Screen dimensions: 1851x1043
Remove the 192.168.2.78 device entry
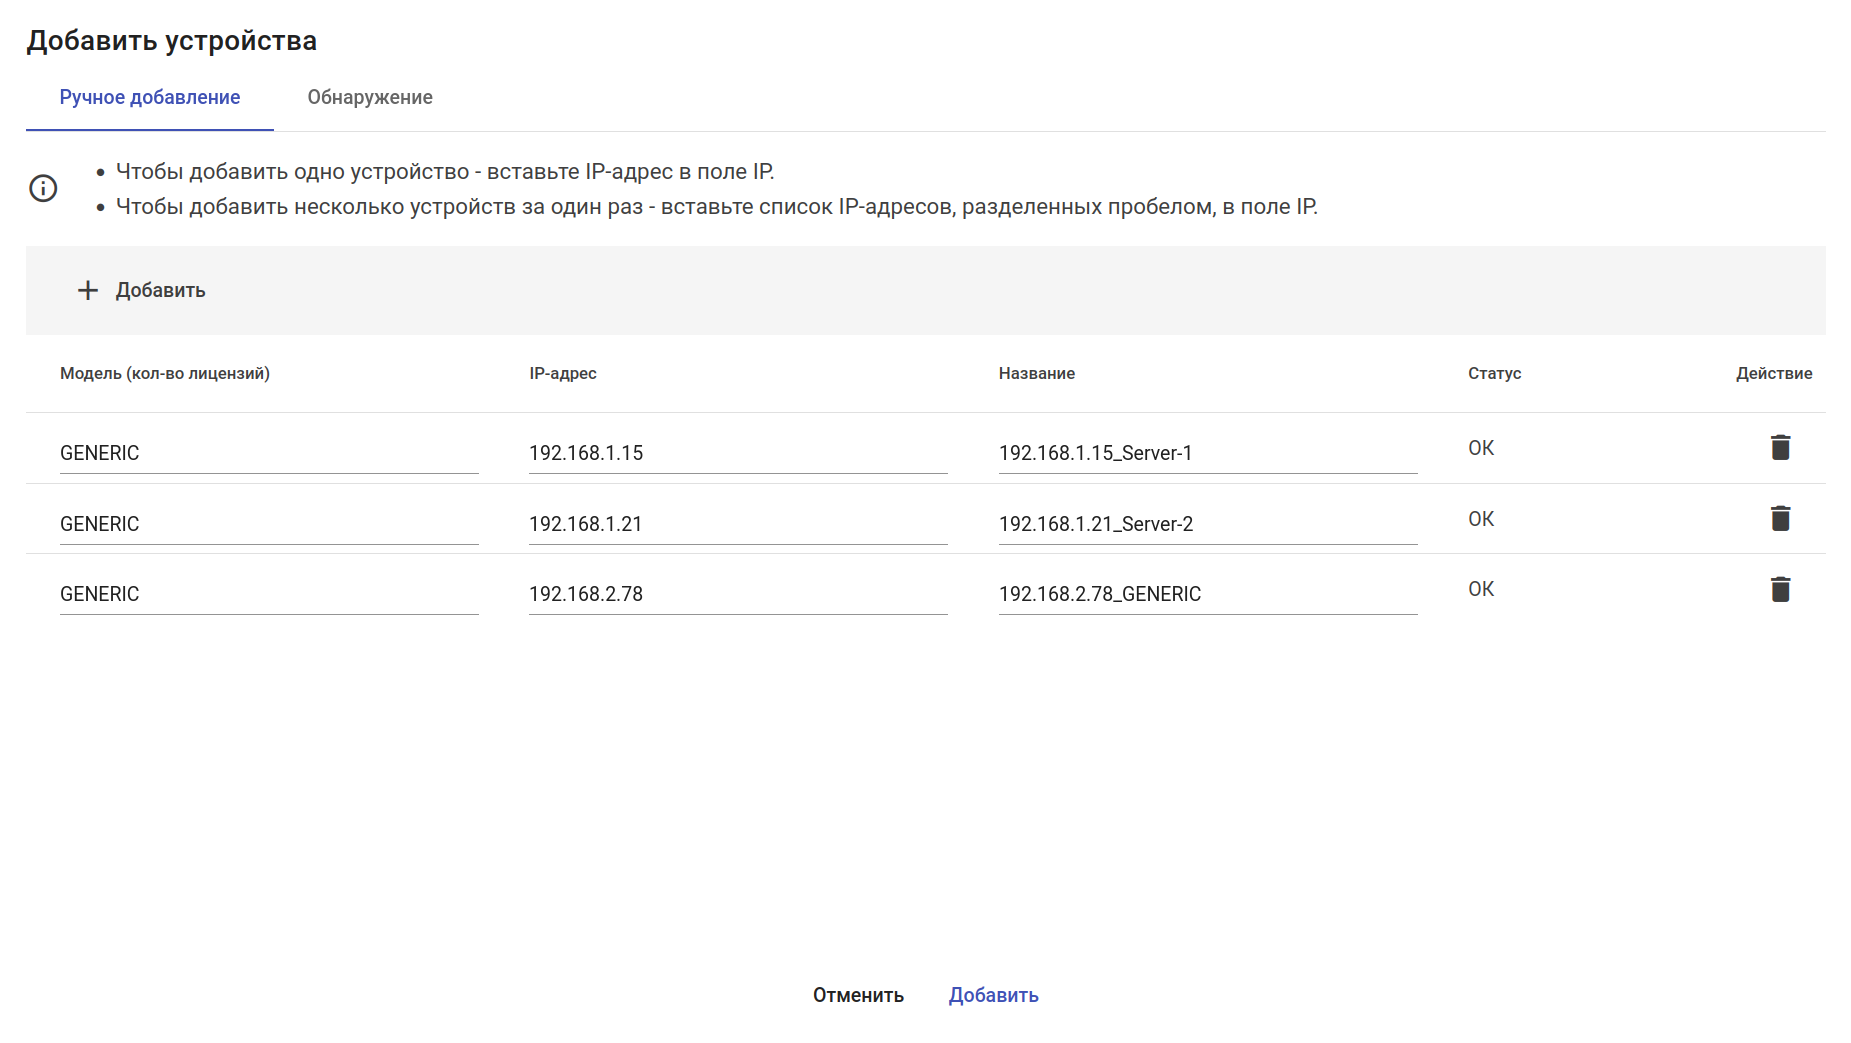point(1780,590)
